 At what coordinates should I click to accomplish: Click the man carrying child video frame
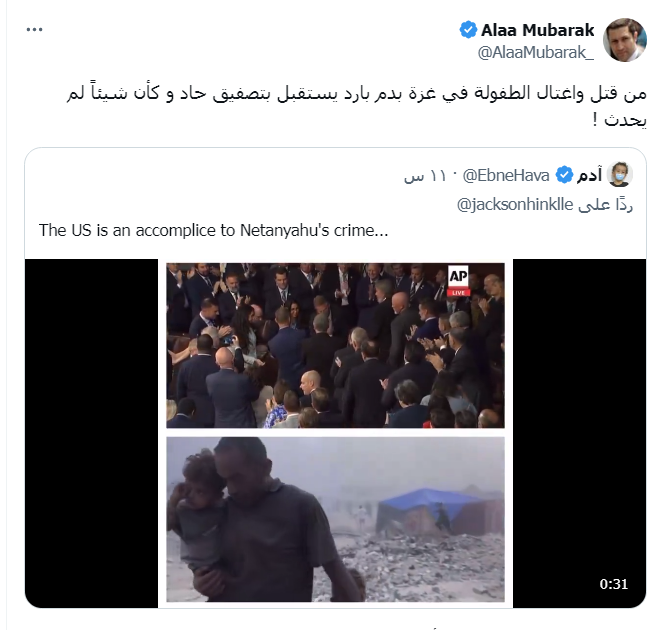coord(335,519)
